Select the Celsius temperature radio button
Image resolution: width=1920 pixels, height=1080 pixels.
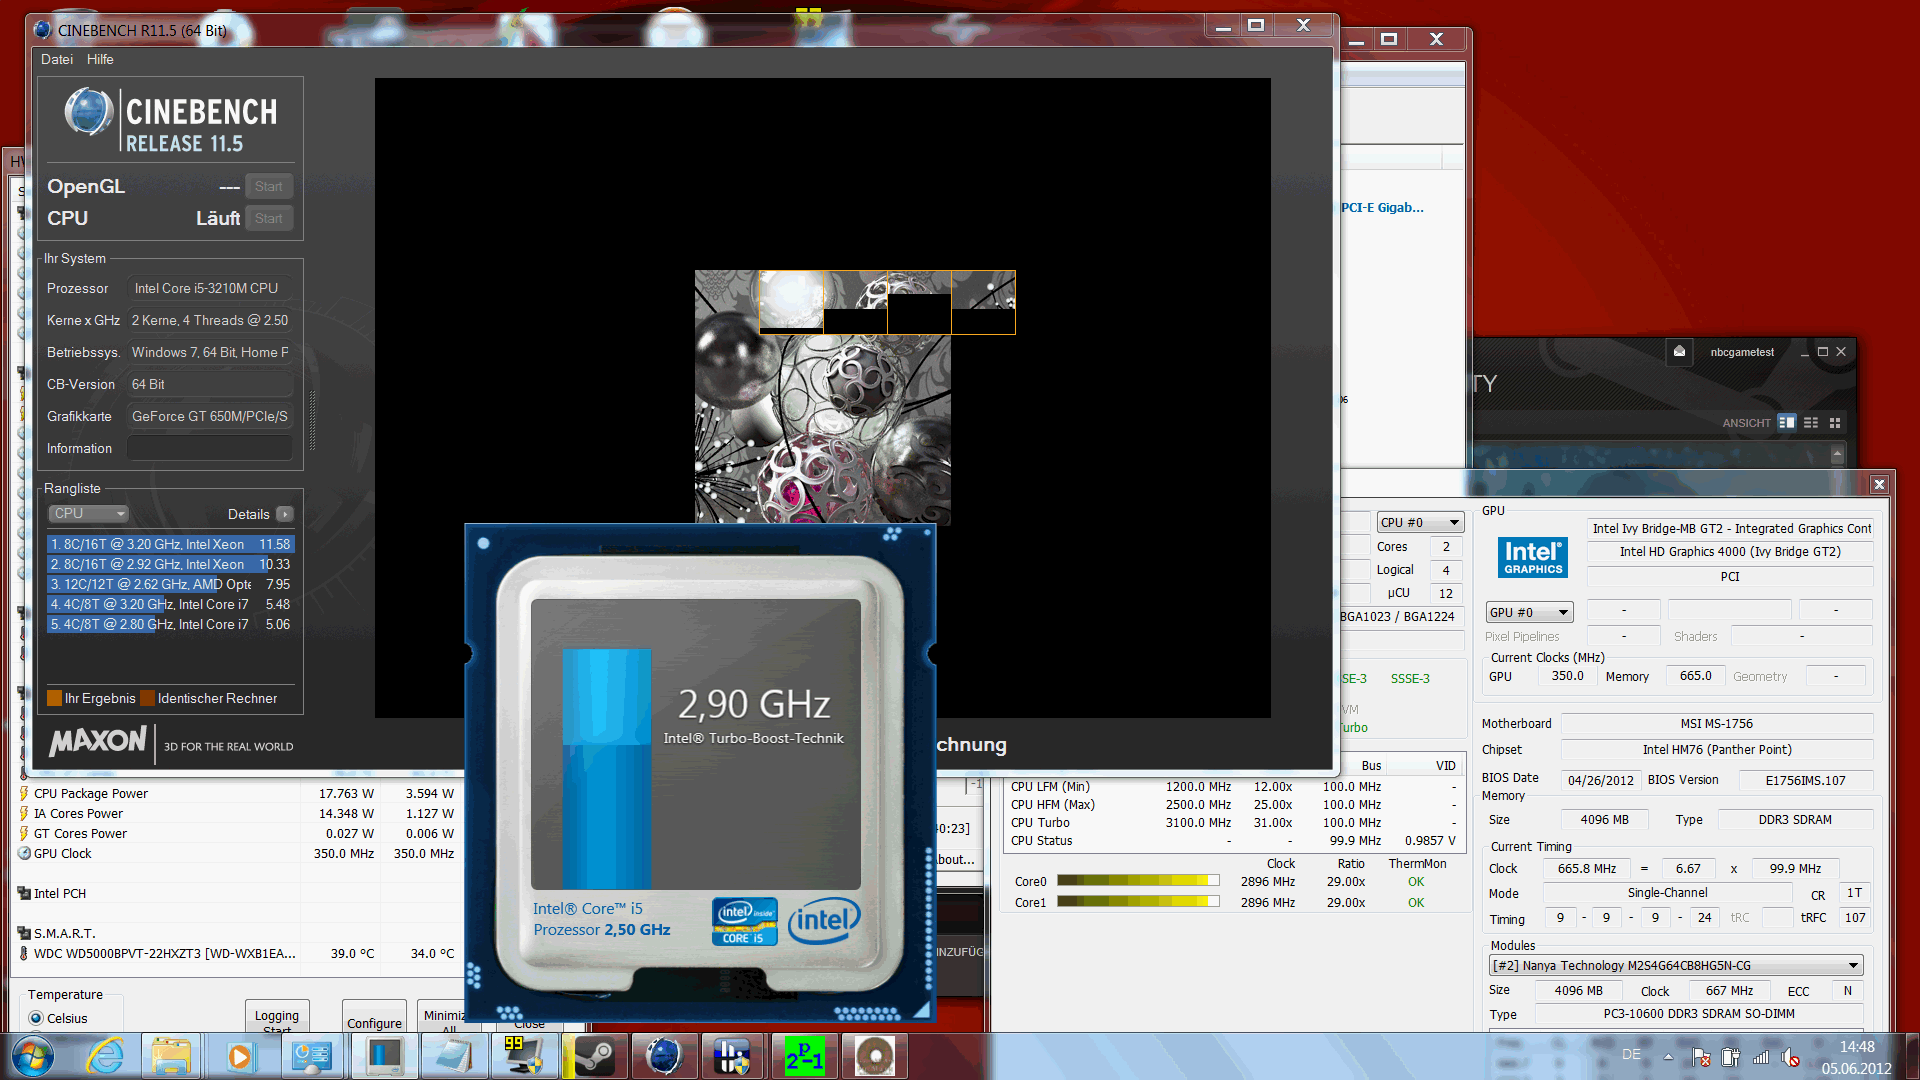37,1018
